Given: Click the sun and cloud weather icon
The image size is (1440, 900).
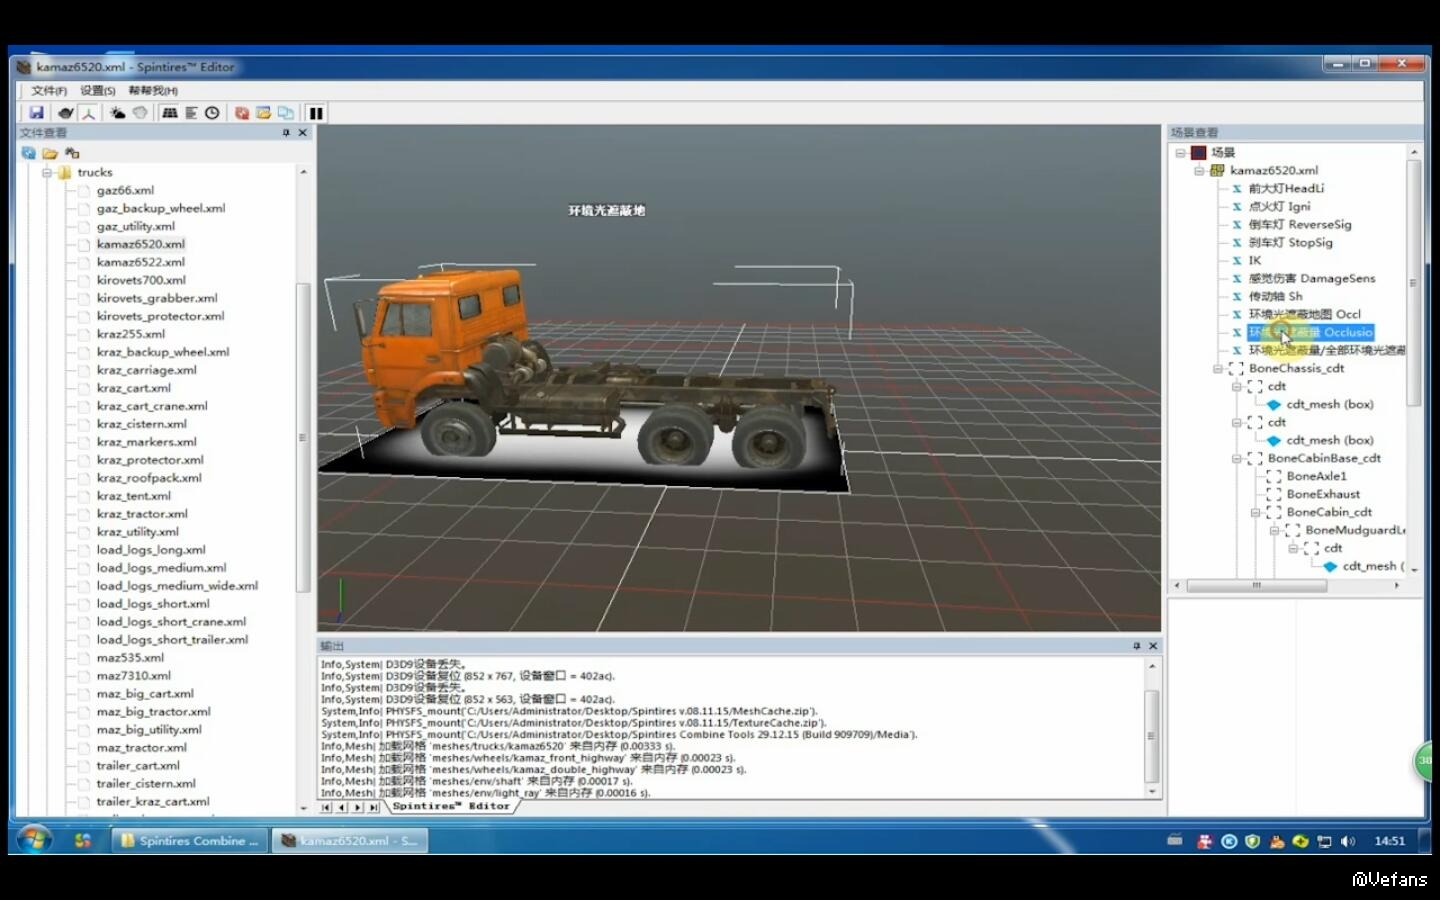Looking at the screenshot, I should coord(117,113).
